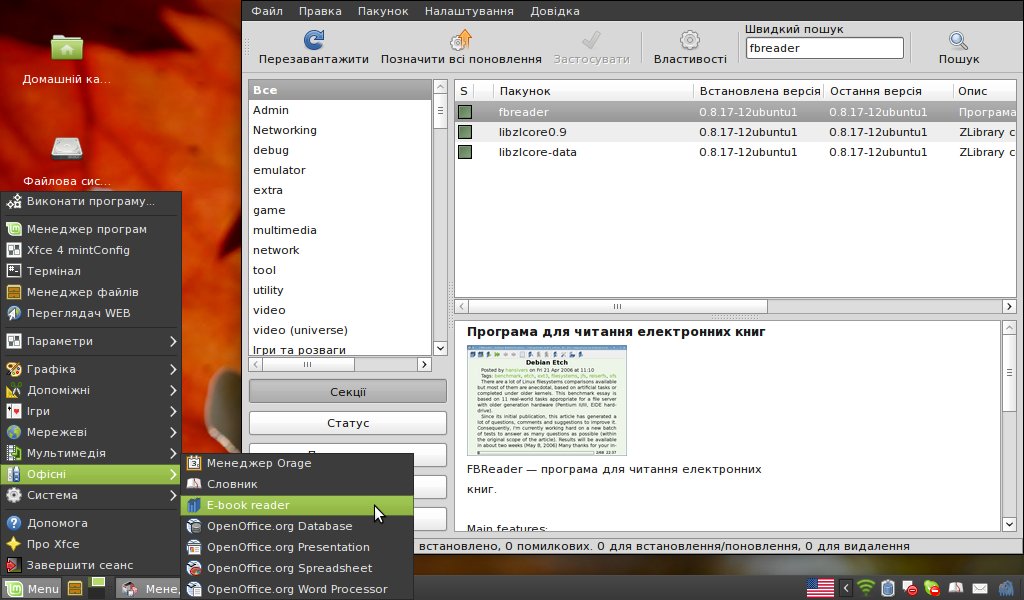Screen dimensions: 1024x600
Task: Click the Reload (Перезавантажити) toolbar icon
Action: coord(313,40)
